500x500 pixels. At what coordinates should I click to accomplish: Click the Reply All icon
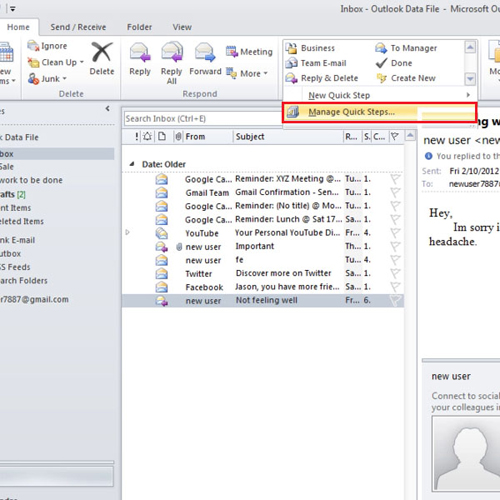172,52
